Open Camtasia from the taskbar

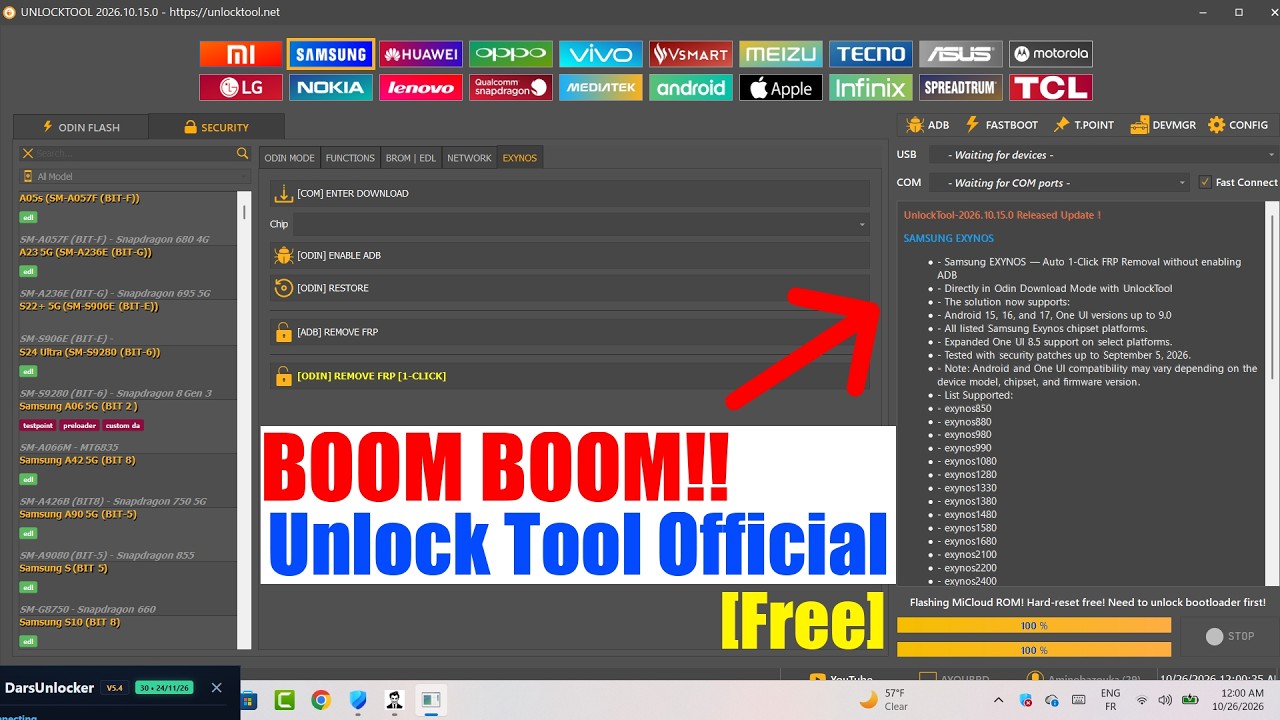284,700
